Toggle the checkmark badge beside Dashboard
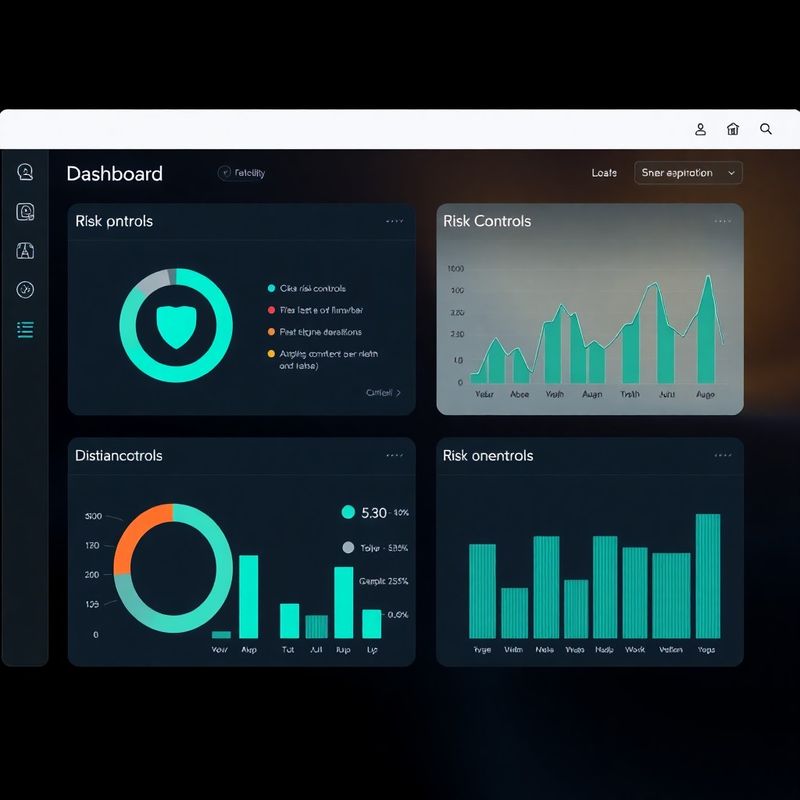800x800 pixels. (x=224, y=173)
